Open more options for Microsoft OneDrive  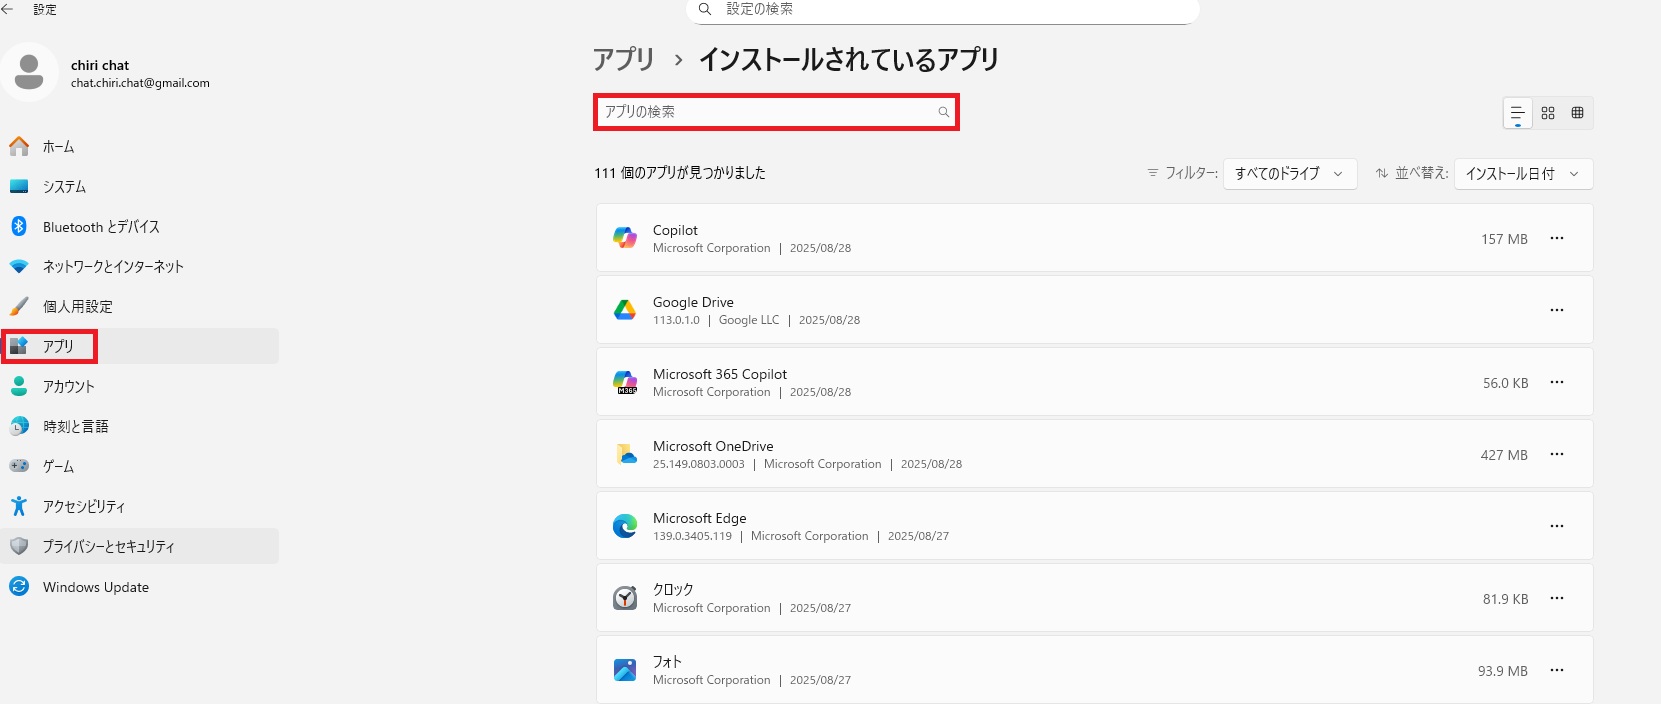(x=1557, y=454)
